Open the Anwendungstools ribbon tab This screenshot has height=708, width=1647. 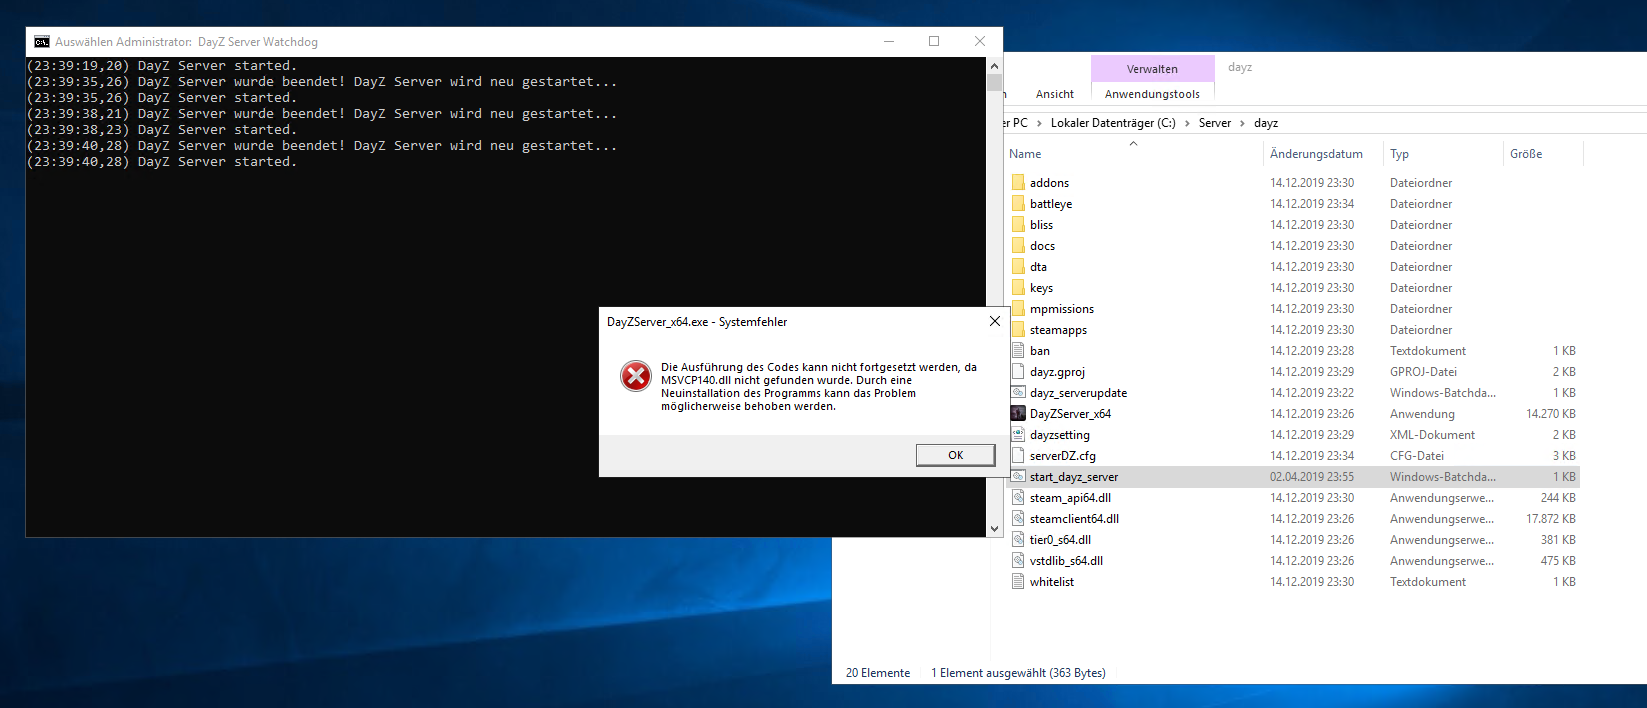pyautogui.click(x=1152, y=94)
